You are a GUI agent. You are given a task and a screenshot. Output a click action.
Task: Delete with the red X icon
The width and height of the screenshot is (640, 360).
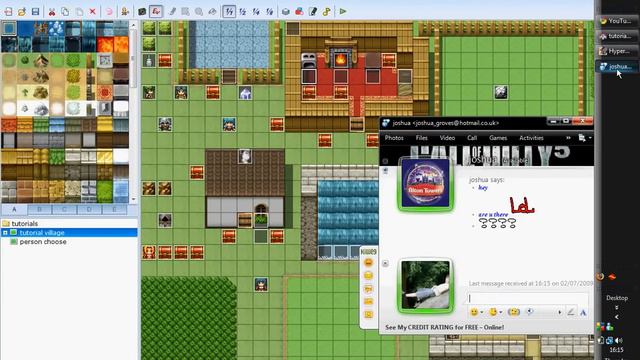click(x=93, y=11)
